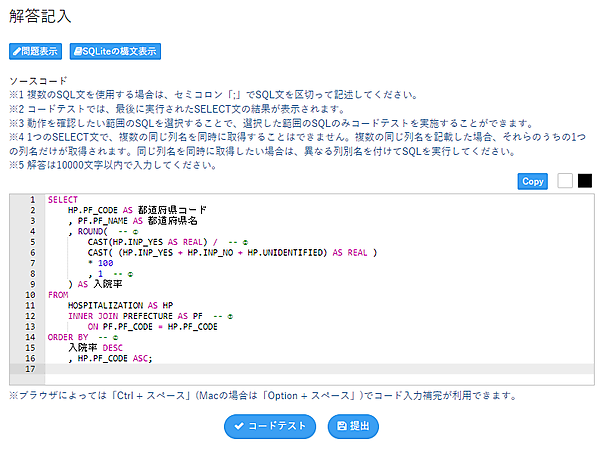The image size is (600, 449).
Task: Click the save icon on 提出
Action: tap(341, 426)
